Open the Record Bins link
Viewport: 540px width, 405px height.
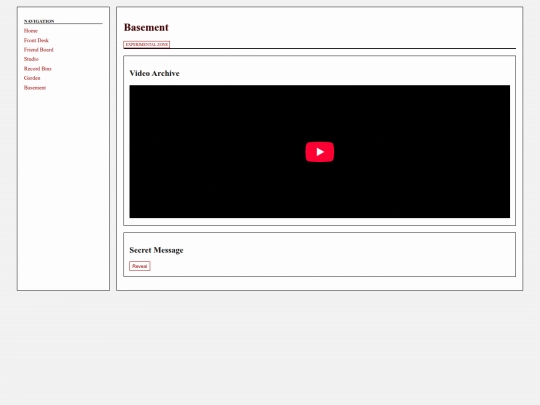coord(38,69)
